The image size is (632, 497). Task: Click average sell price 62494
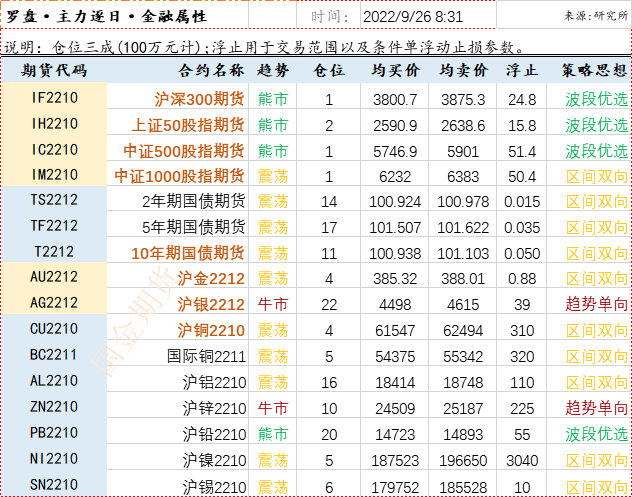pos(463,331)
